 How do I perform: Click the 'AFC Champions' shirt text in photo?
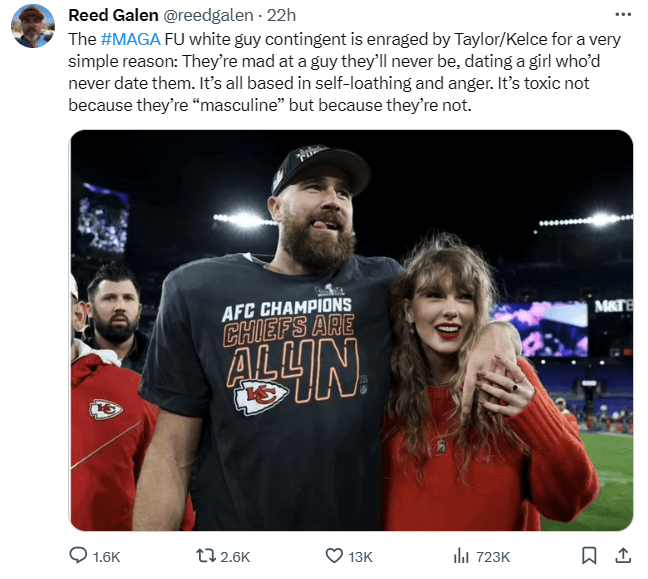coord(287,305)
